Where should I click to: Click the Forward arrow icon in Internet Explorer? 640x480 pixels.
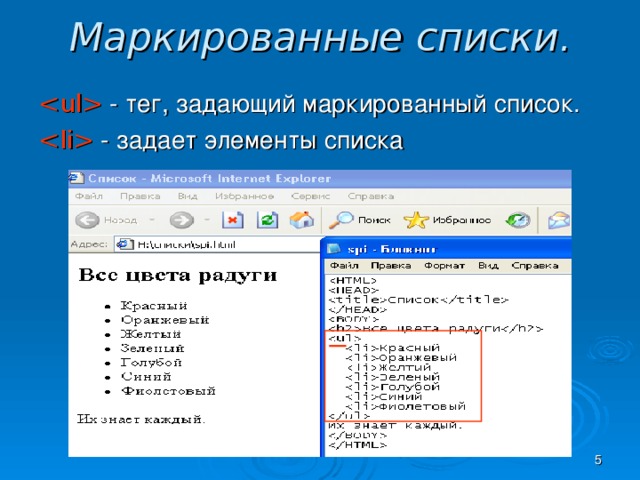click(182, 220)
